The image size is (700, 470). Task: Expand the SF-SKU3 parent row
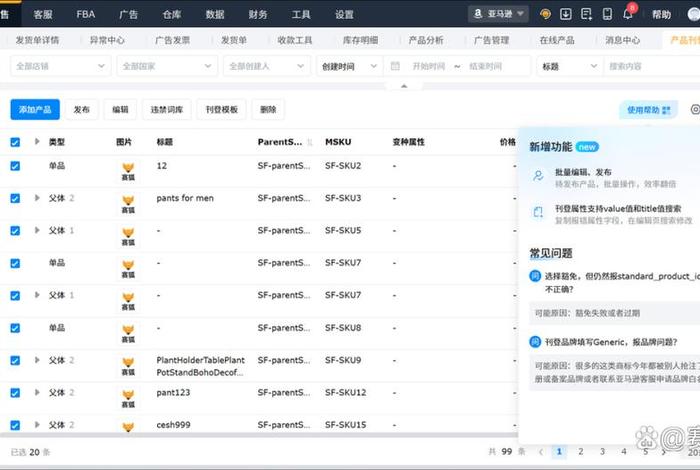(x=37, y=198)
